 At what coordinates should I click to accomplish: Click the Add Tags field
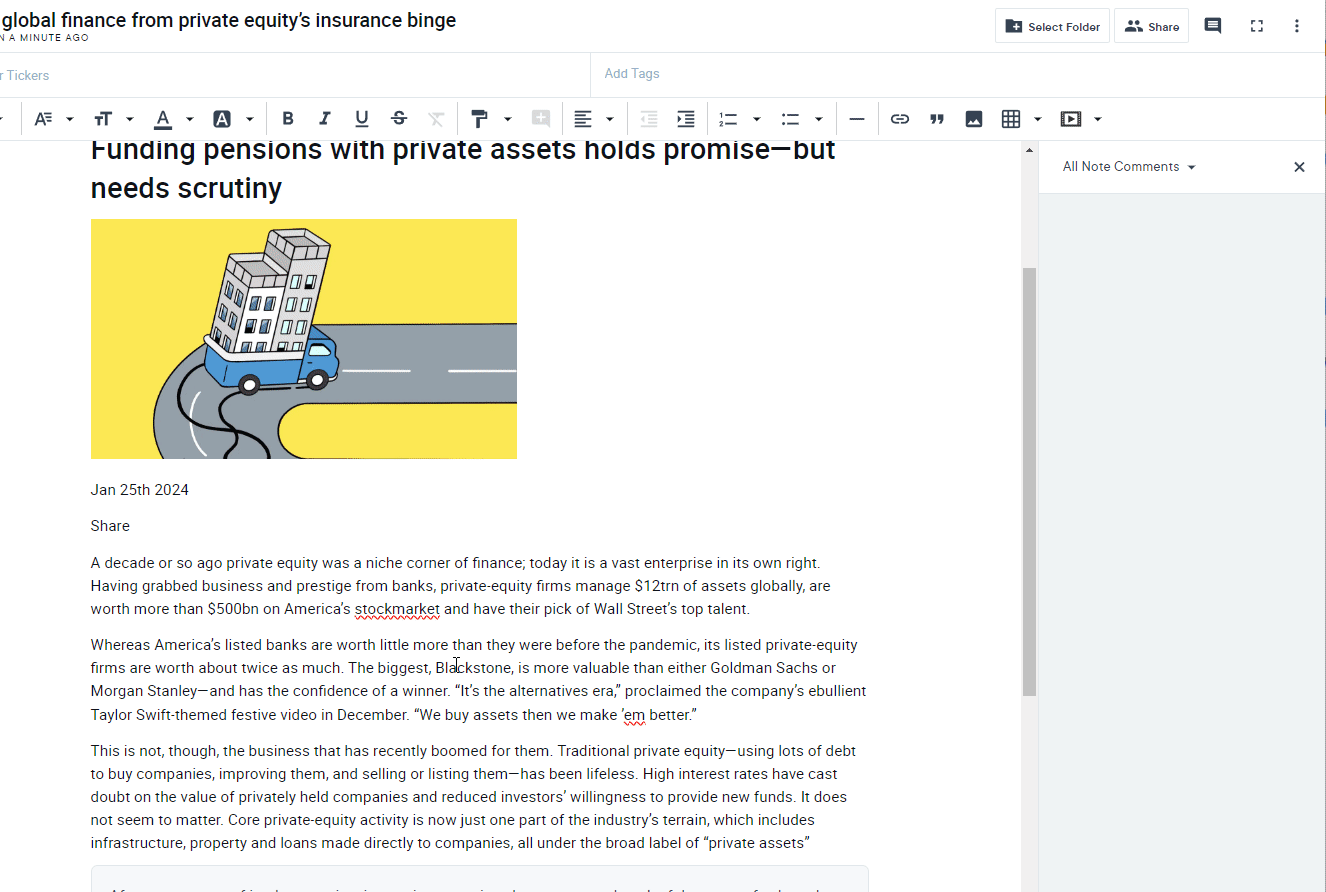click(x=958, y=74)
